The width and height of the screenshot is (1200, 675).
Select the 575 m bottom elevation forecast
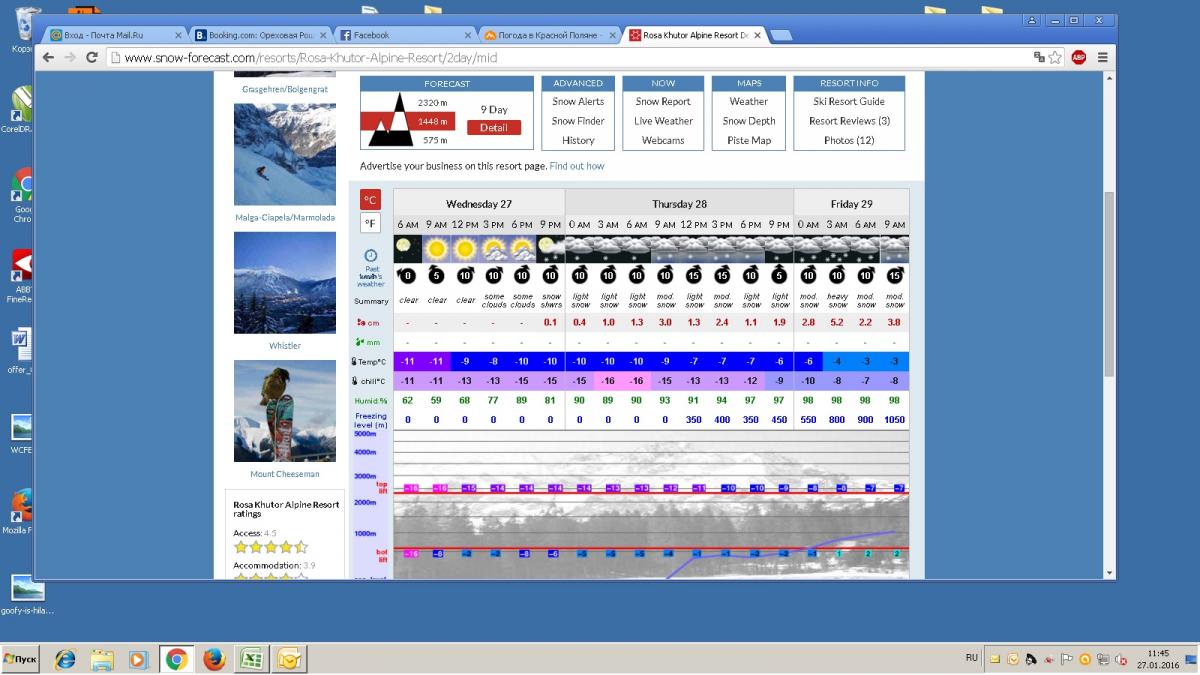coord(433,140)
